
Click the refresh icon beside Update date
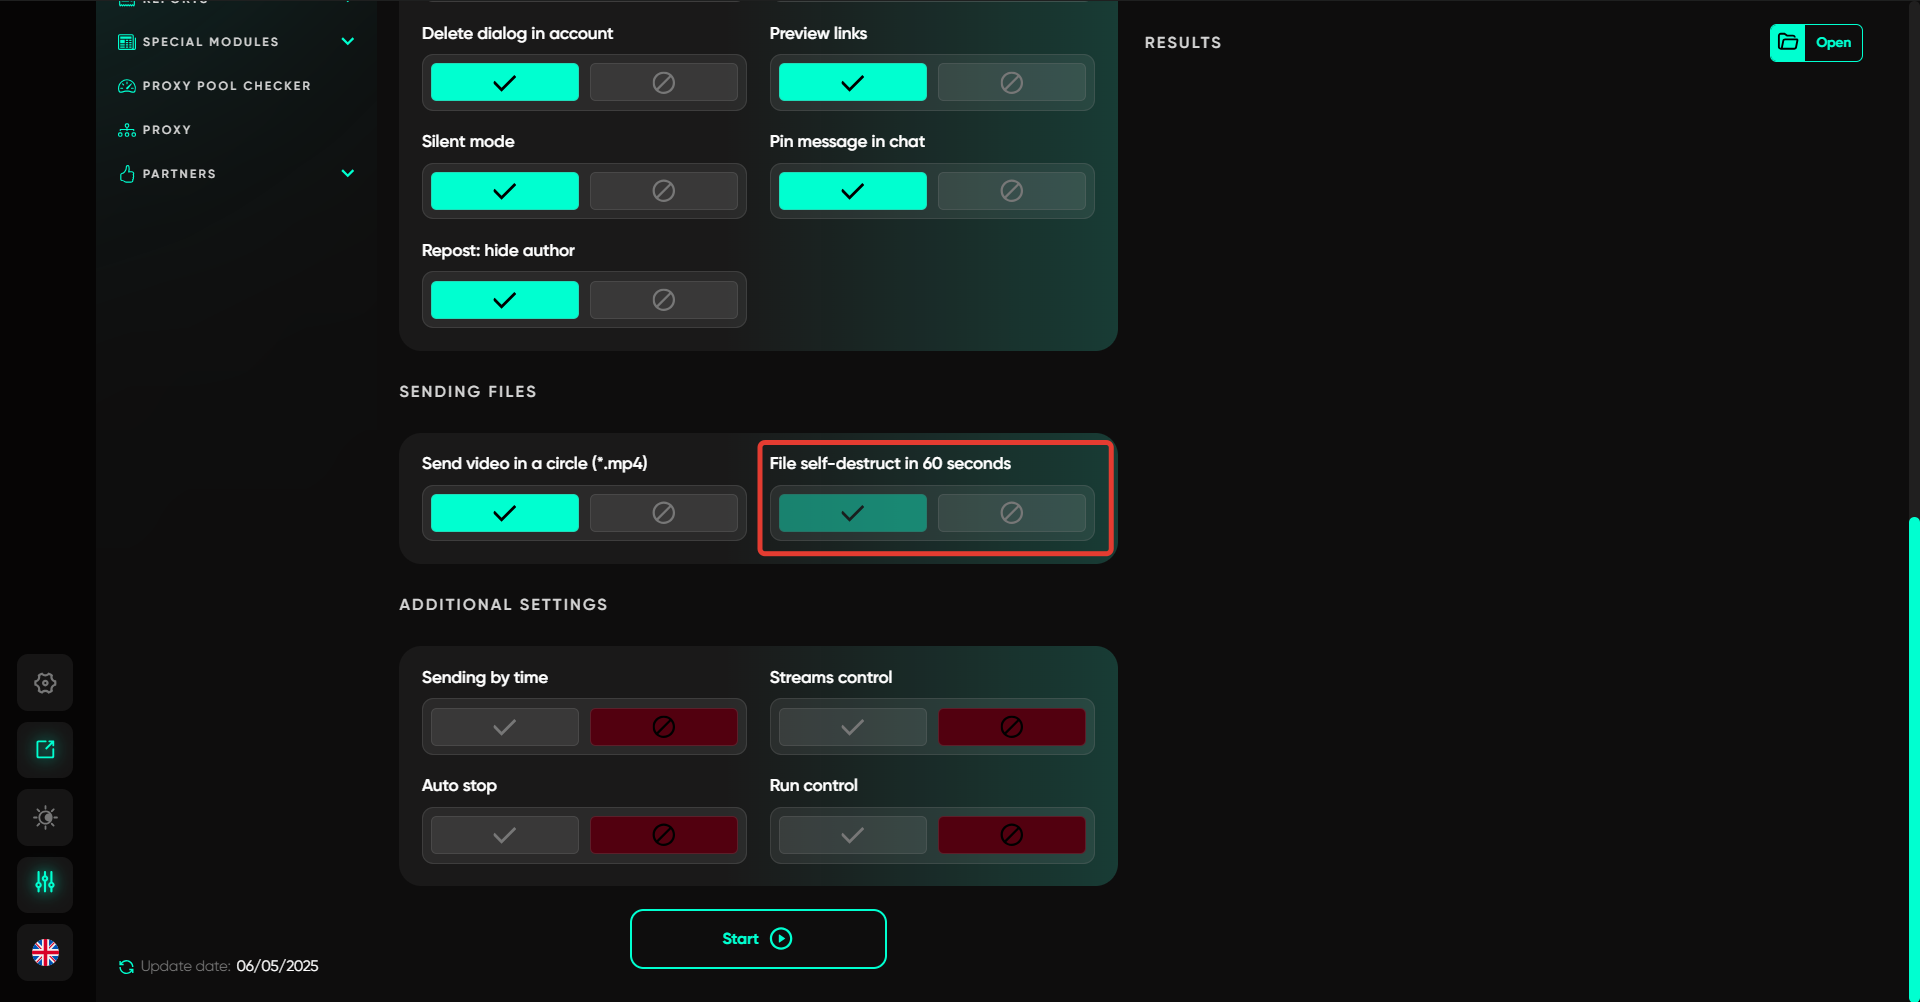click(126, 967)
